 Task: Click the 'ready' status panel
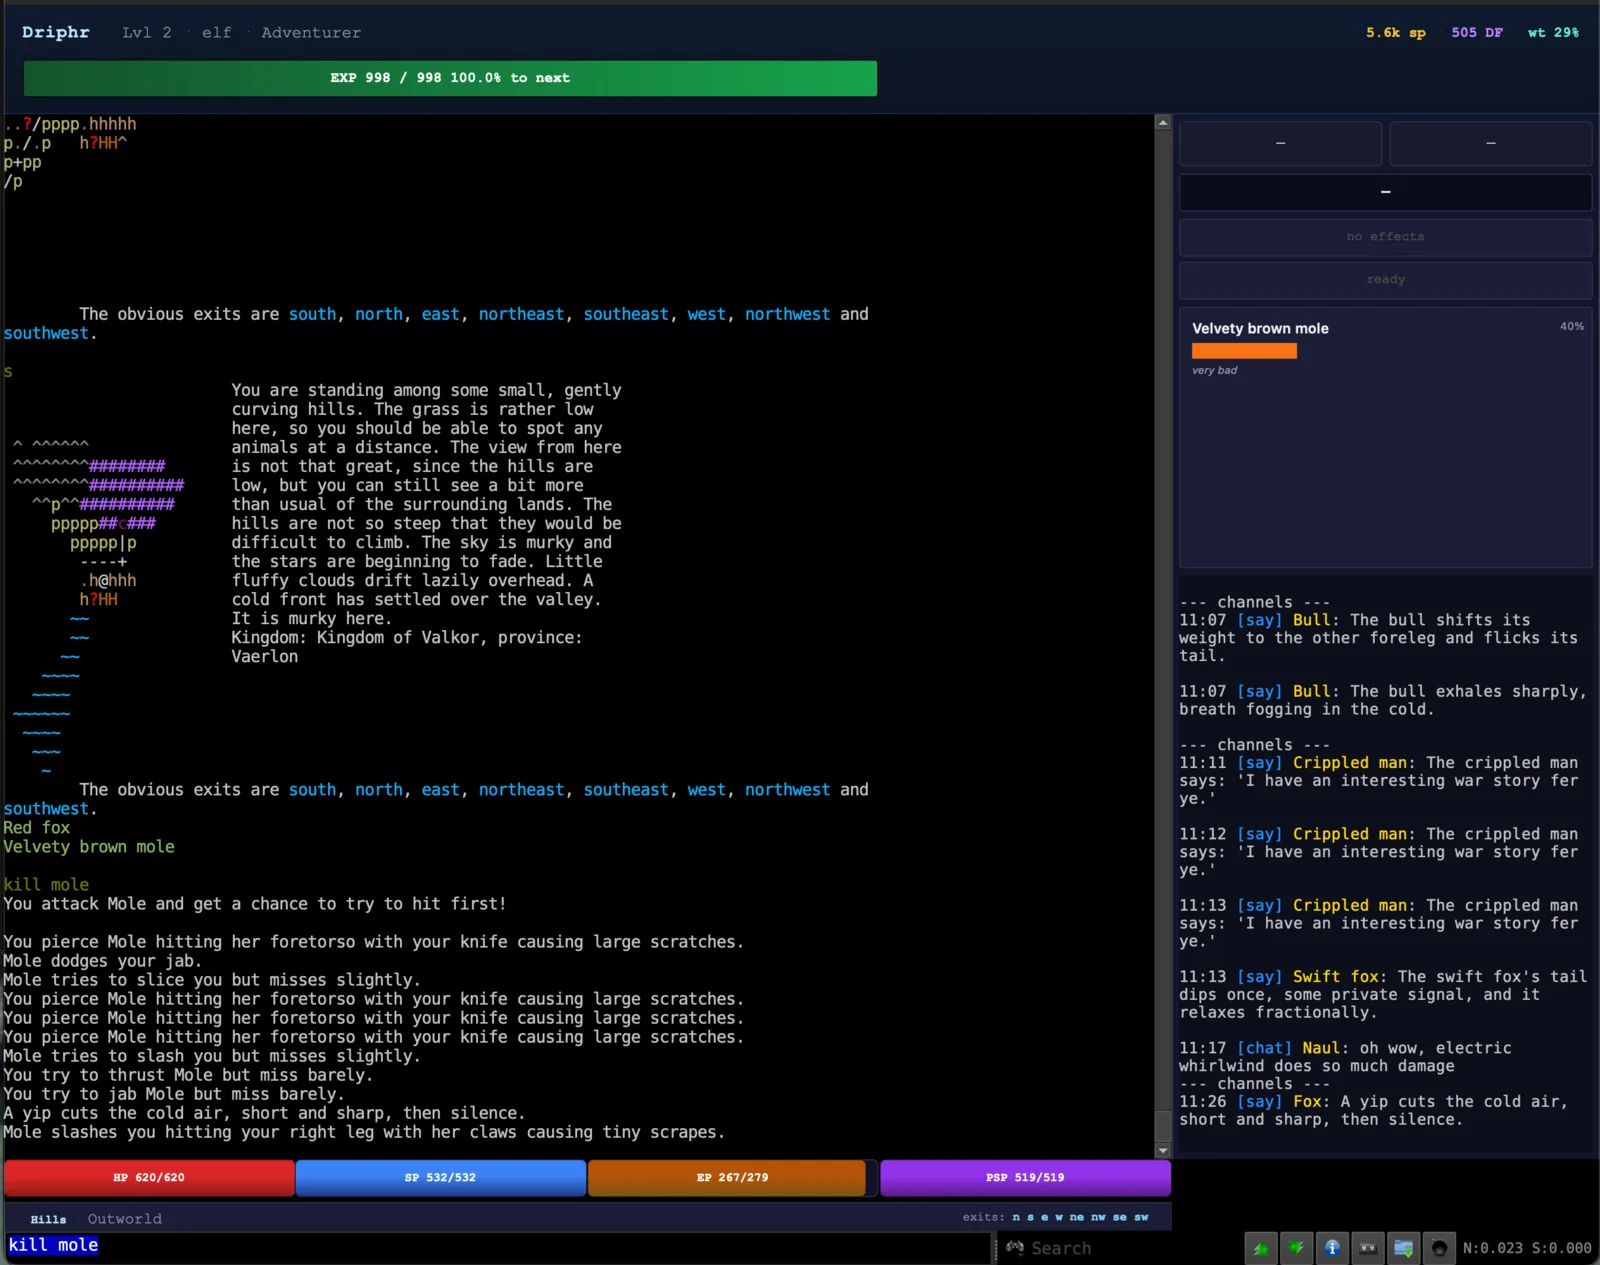point(1386,280)
